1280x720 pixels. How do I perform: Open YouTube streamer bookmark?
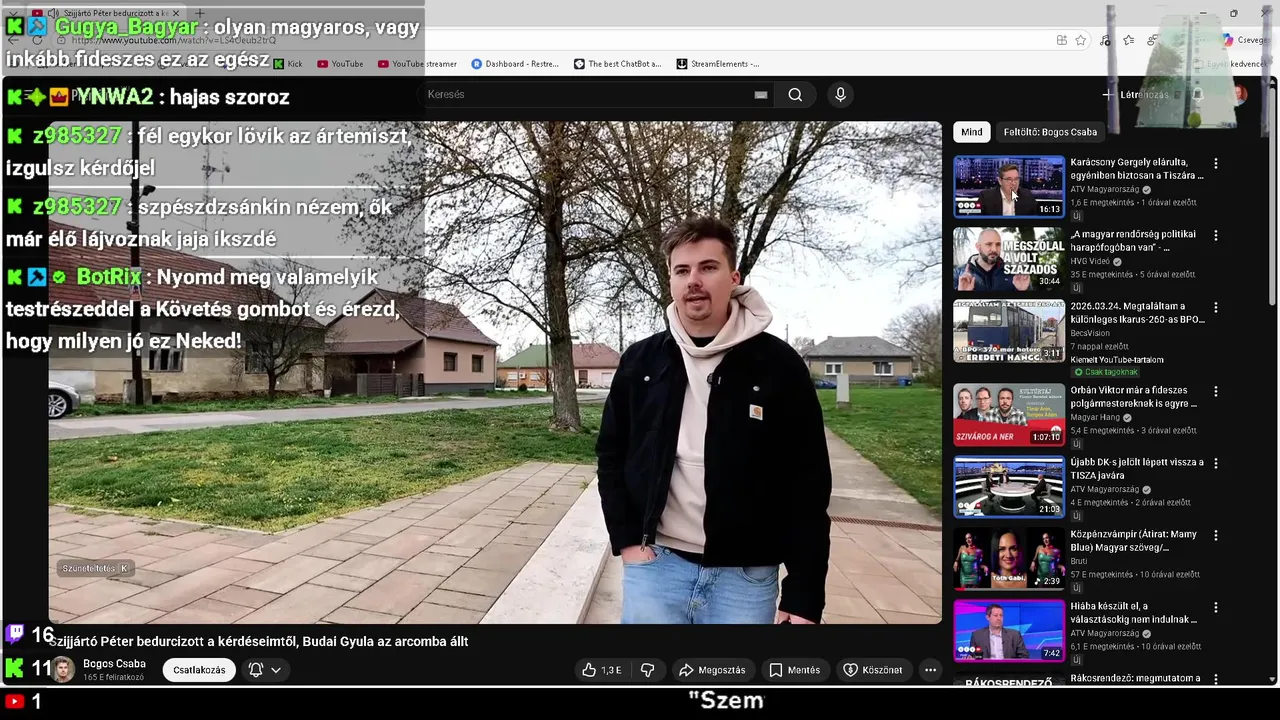417,64
